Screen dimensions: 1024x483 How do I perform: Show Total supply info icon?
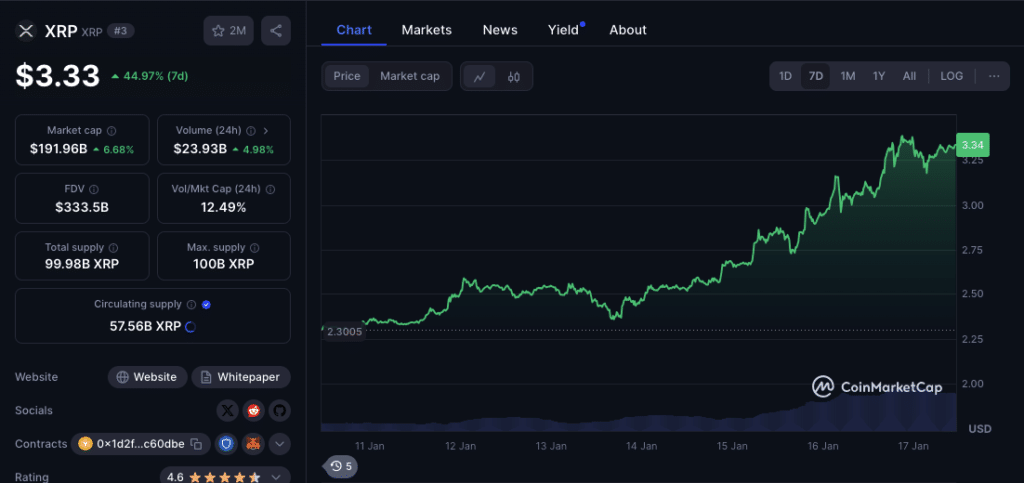pos(114,248)
